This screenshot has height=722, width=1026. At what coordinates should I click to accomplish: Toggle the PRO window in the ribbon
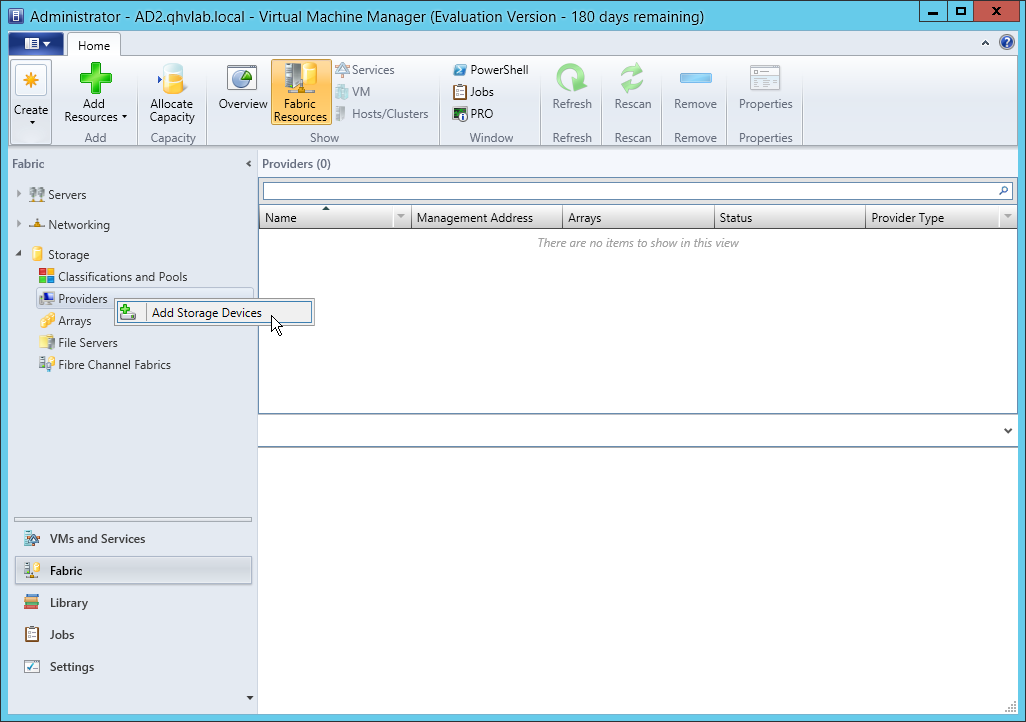[474, 114]
